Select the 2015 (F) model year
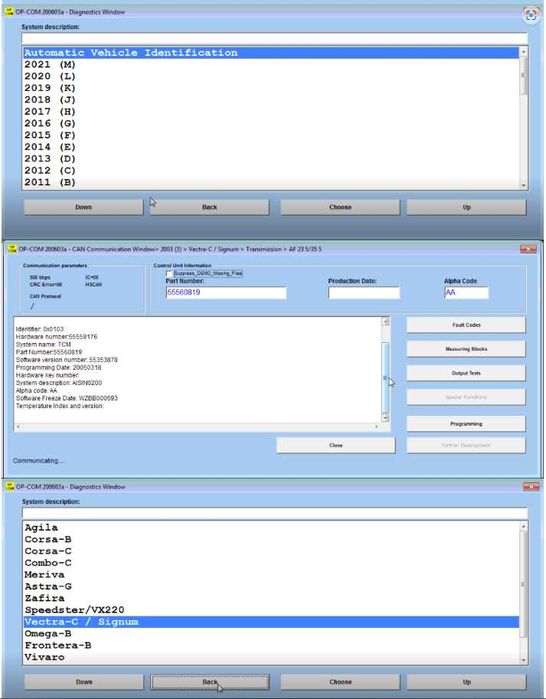 (x=271, y=135)
